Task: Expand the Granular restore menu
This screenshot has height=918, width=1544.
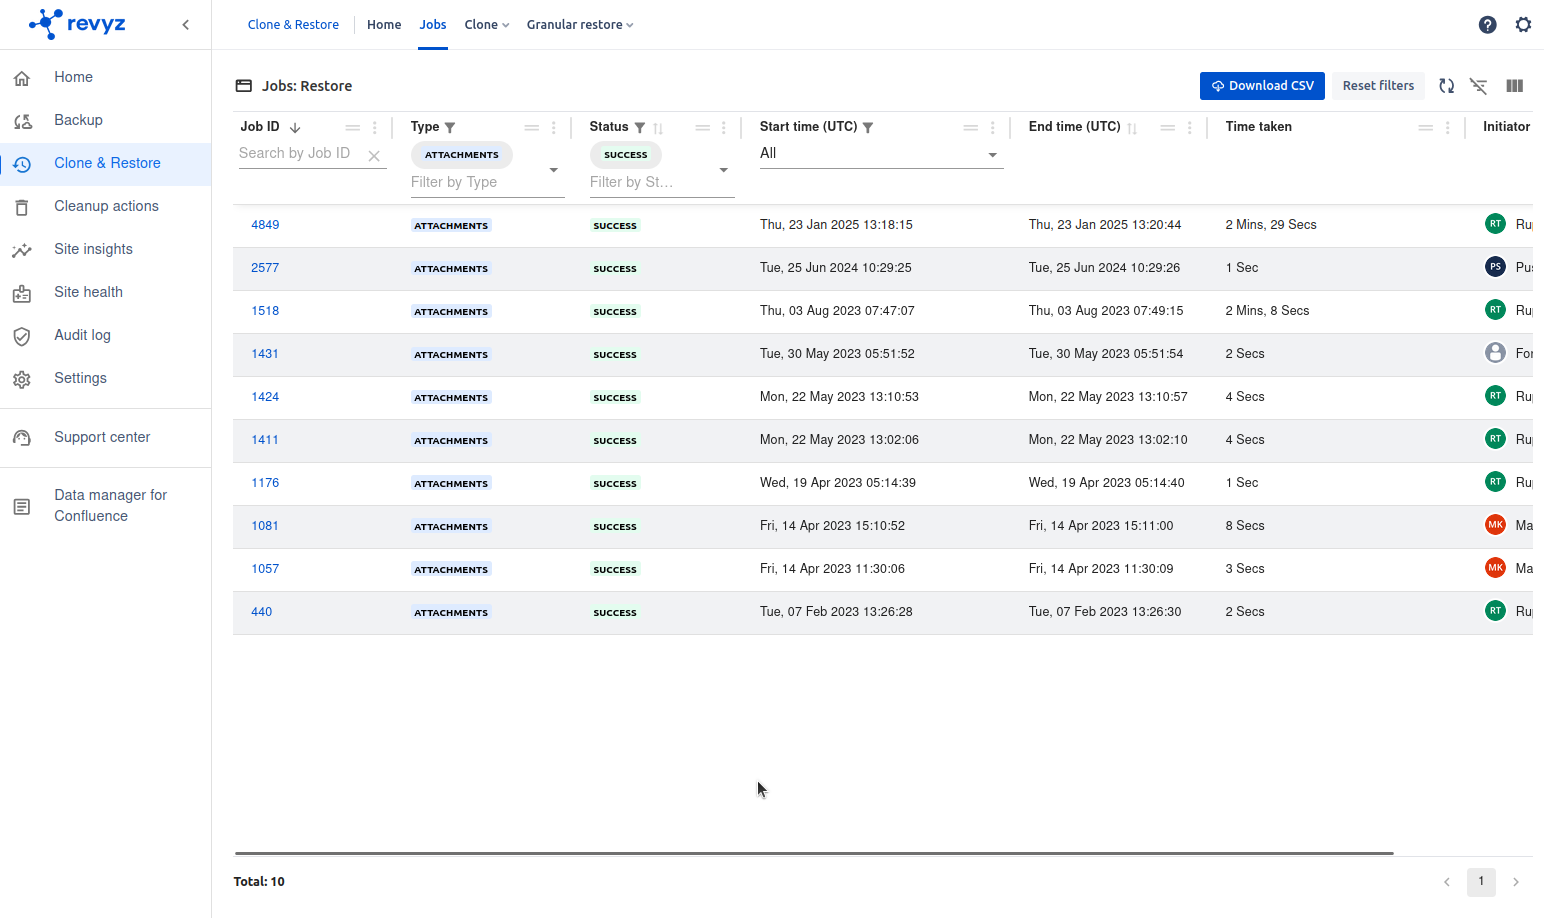Action: [x=580, y=25]
